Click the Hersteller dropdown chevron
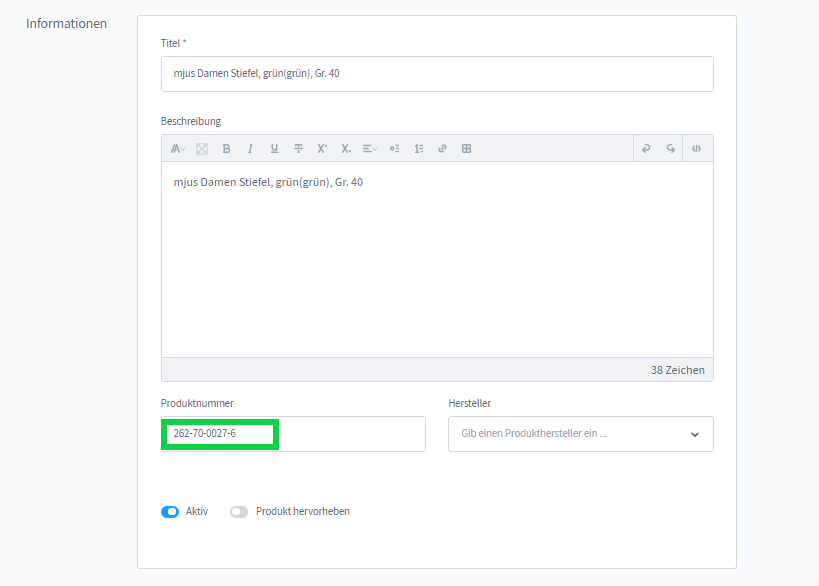The width and height of the screenshot is (819, 586). (695, 435)
